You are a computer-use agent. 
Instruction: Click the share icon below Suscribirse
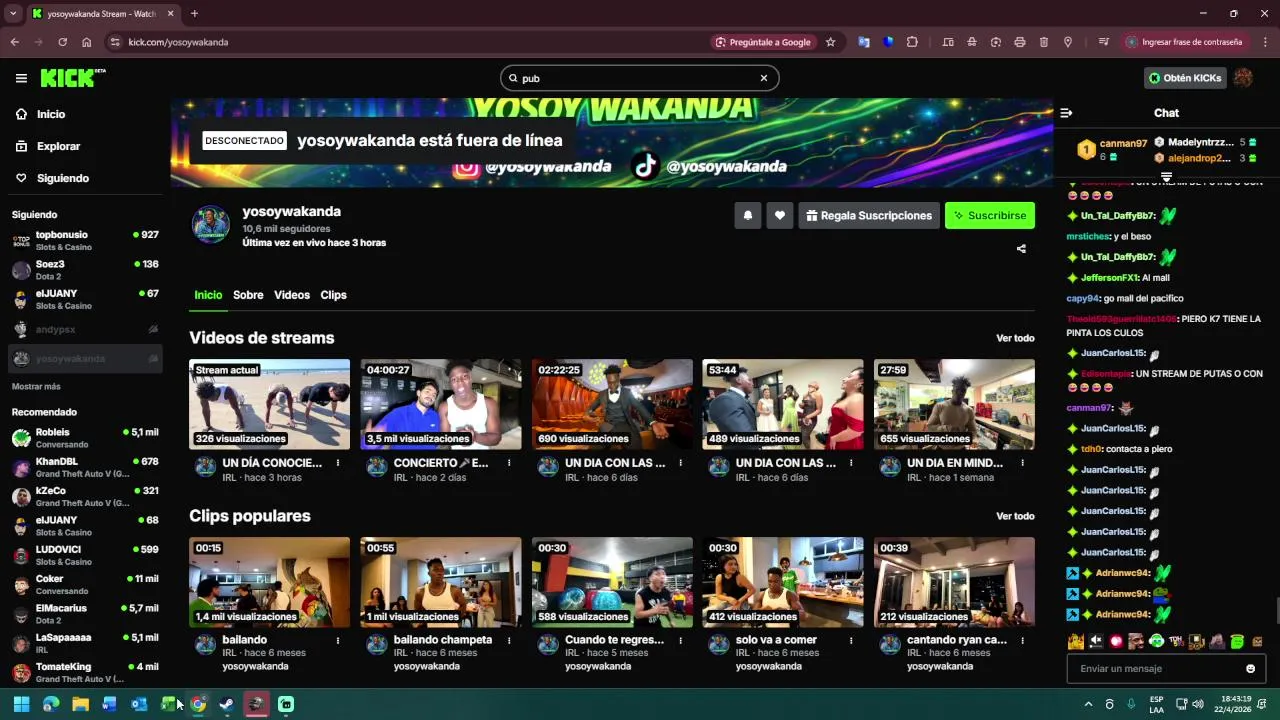pyautogui.click(x=1021, y=248)
